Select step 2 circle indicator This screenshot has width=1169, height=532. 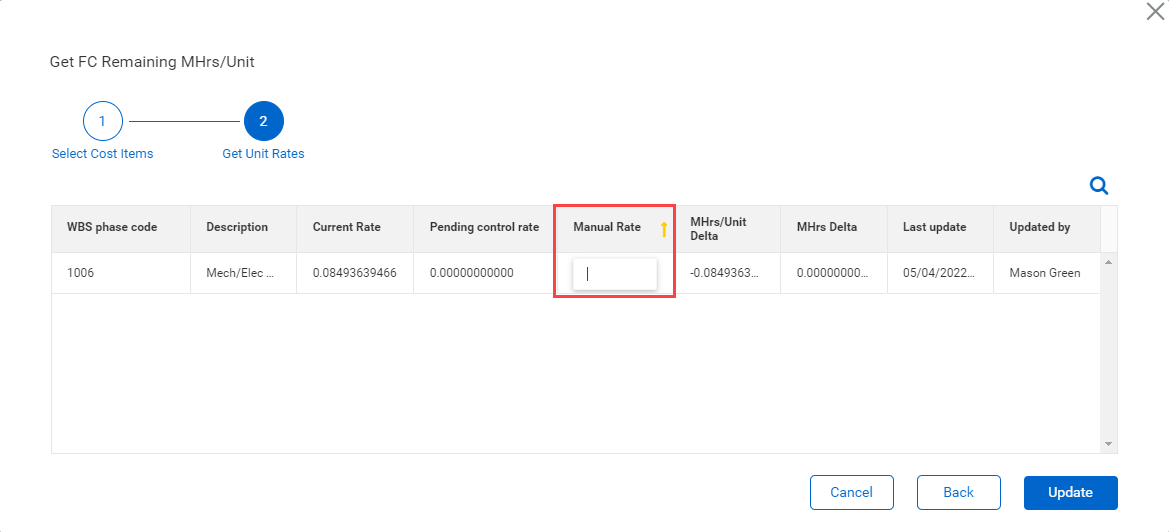point(263,122)
